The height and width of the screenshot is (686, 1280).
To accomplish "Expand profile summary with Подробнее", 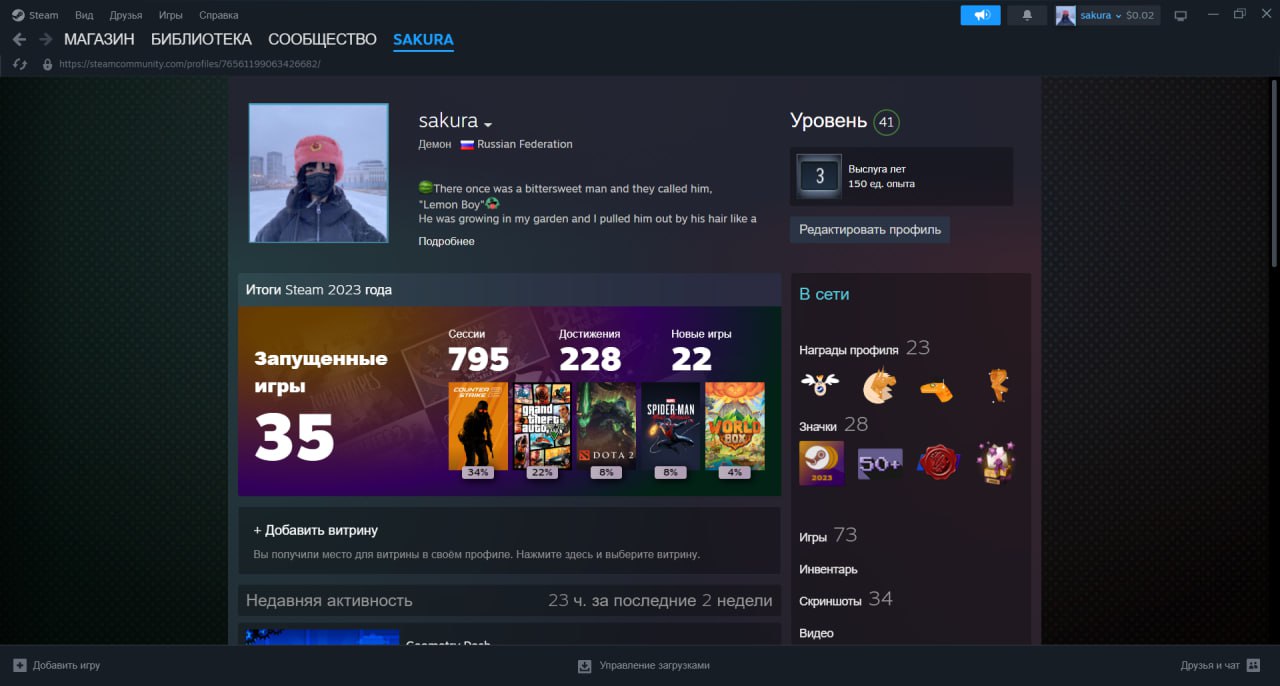I will coord(446,241).
